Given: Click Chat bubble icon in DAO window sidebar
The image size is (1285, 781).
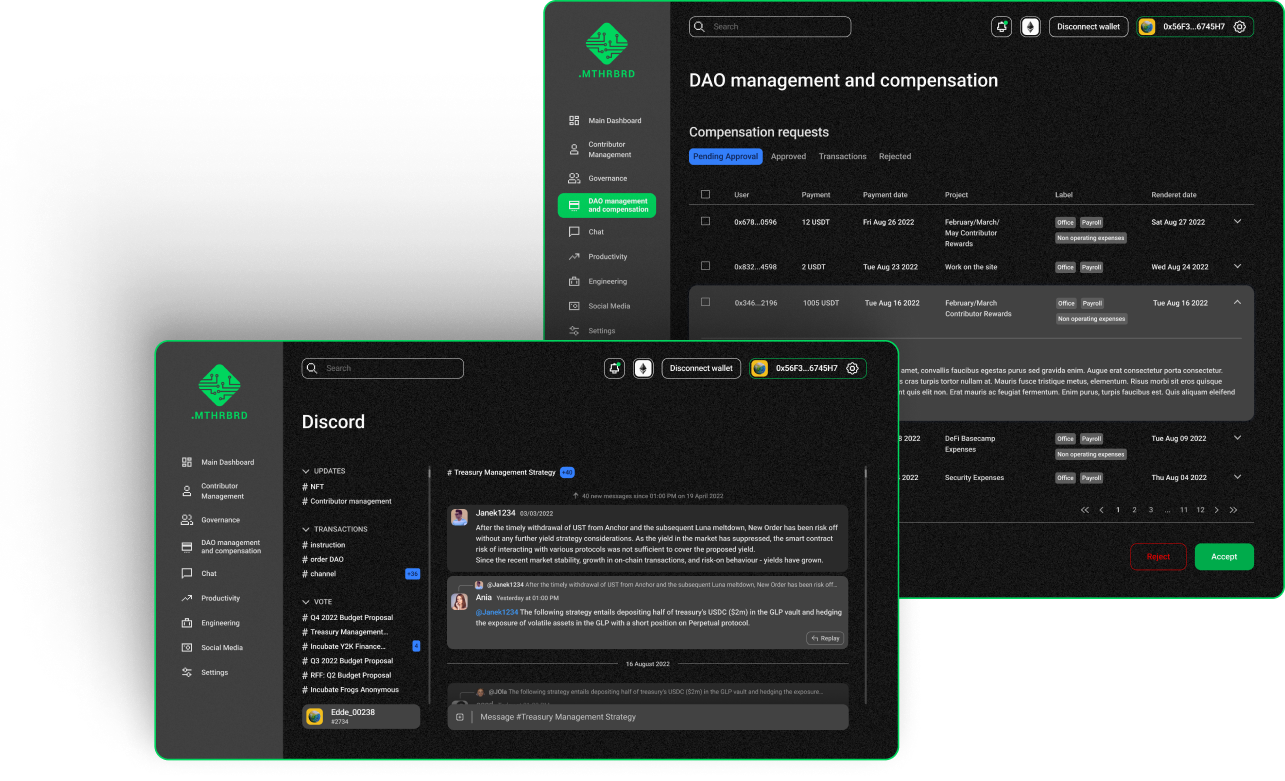Looking at the screenshot, I should tap(574, 232).
